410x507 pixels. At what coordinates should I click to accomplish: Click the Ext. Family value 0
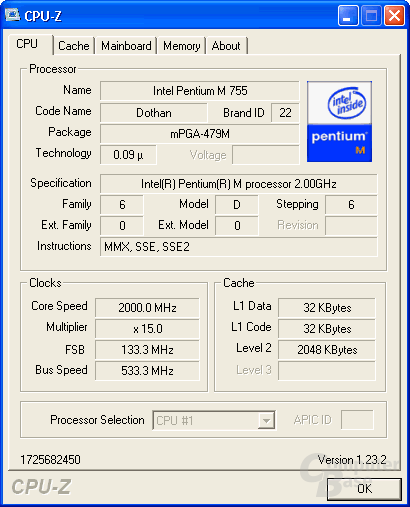(122, 226)
